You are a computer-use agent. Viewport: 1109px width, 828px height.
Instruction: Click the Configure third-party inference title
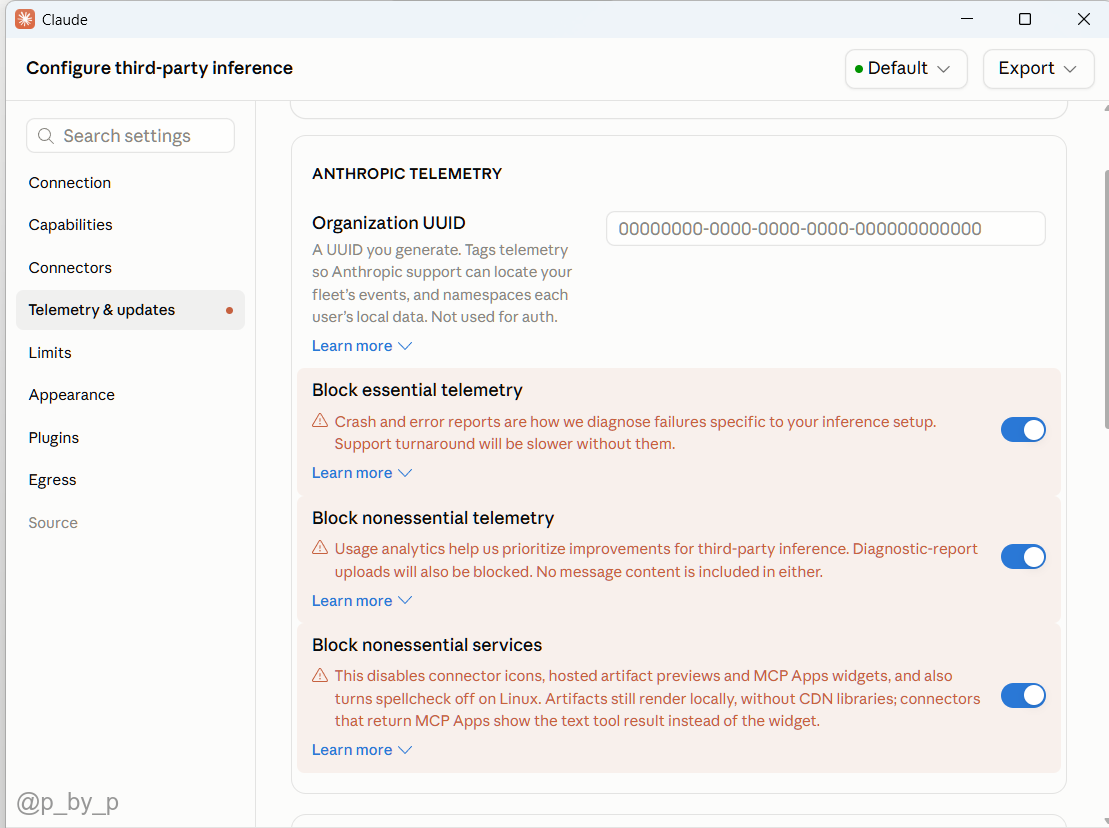(159, 68)
